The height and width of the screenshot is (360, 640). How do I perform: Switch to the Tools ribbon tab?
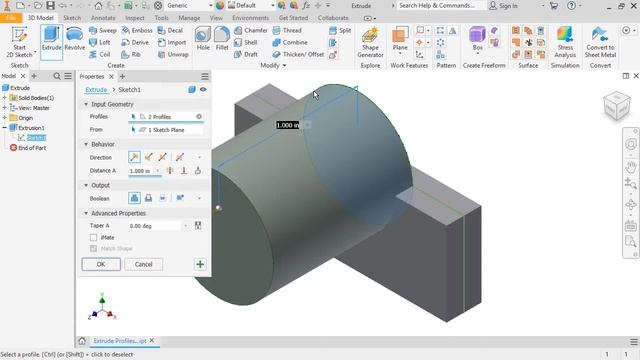click(161, 18)
